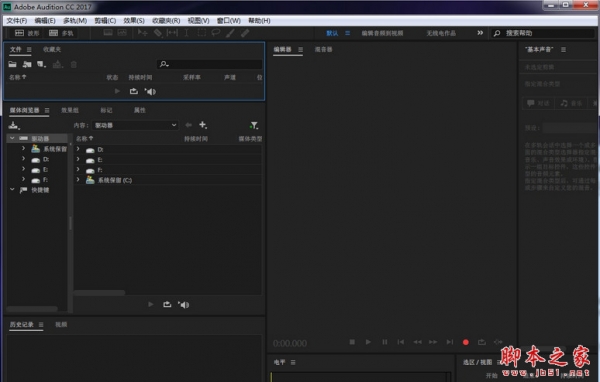Select the Marquee Selection tool
The width and height of the screenshot is (600, 382).
201,33
